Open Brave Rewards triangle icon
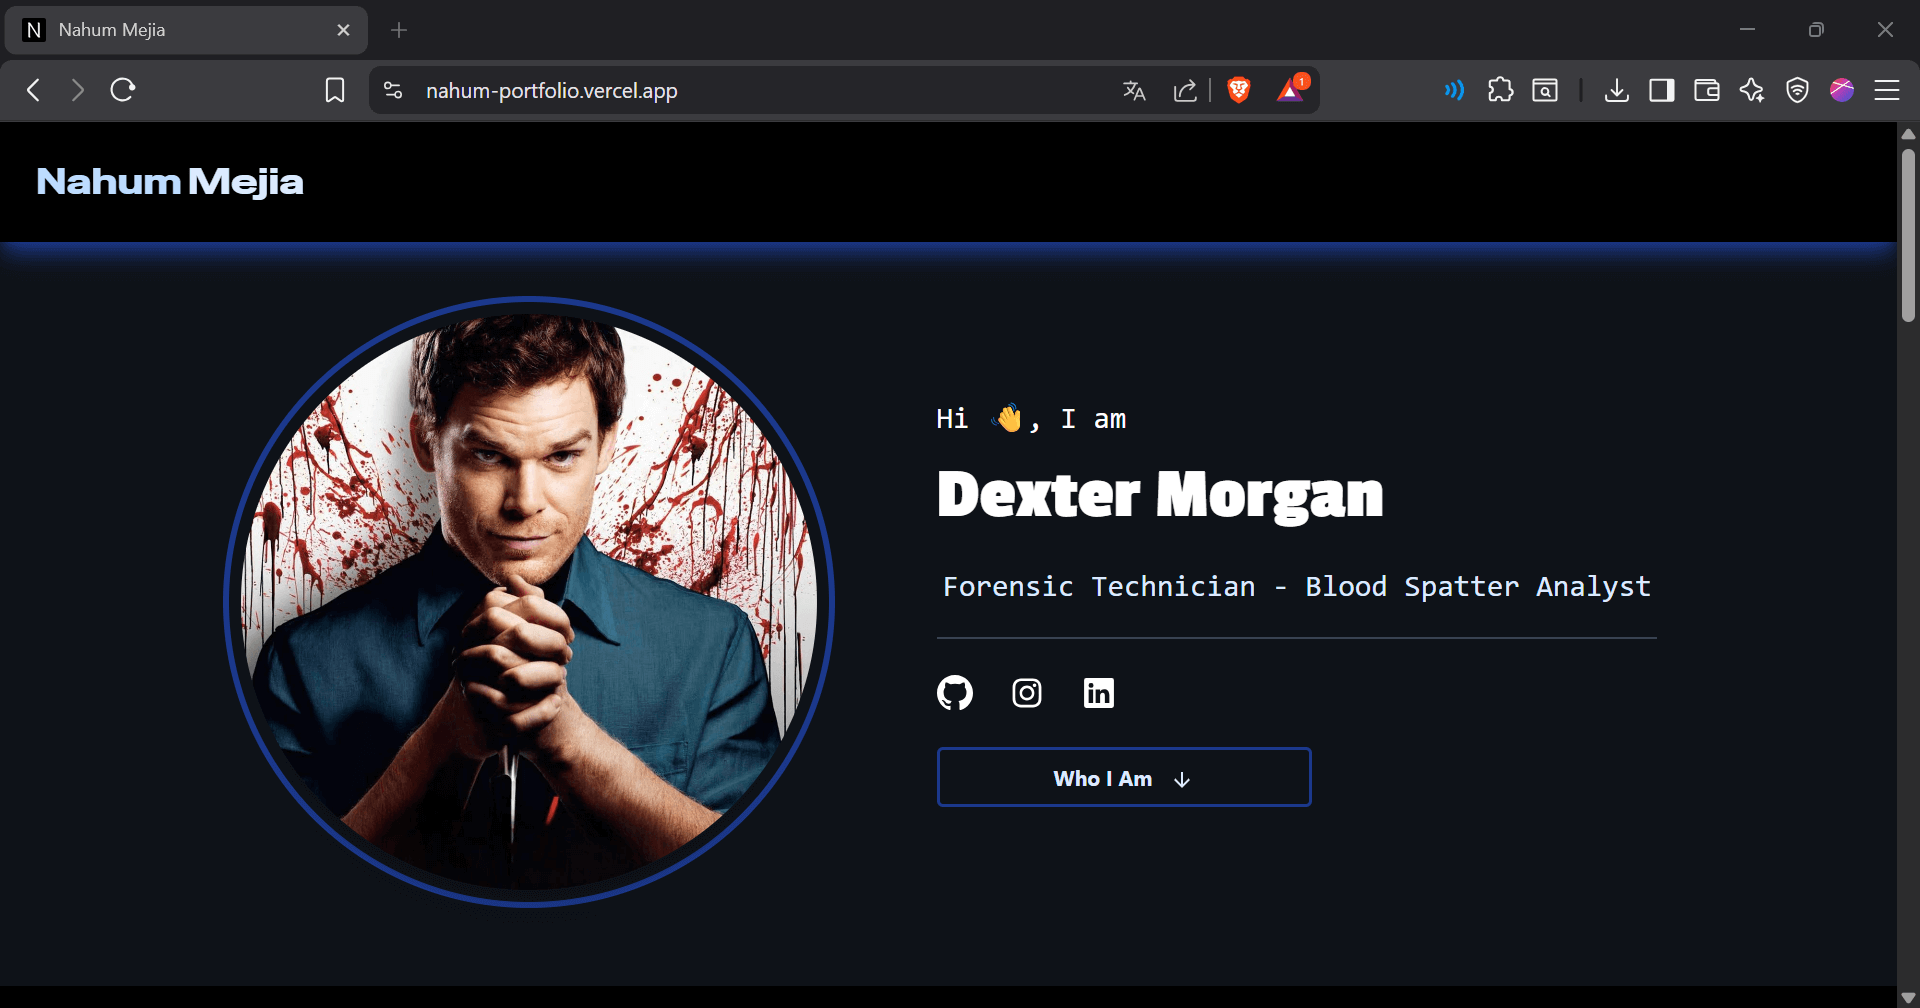1920x1008 pixels. (x=1291, y=90)
